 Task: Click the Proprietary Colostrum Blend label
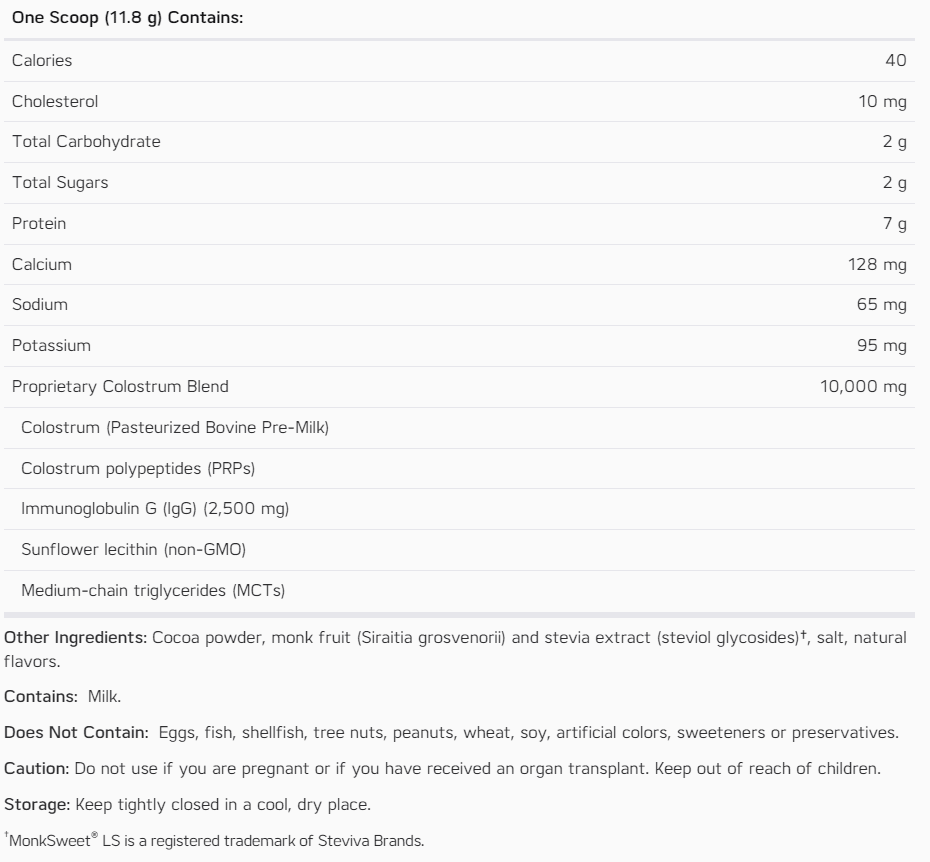(120, 387)
